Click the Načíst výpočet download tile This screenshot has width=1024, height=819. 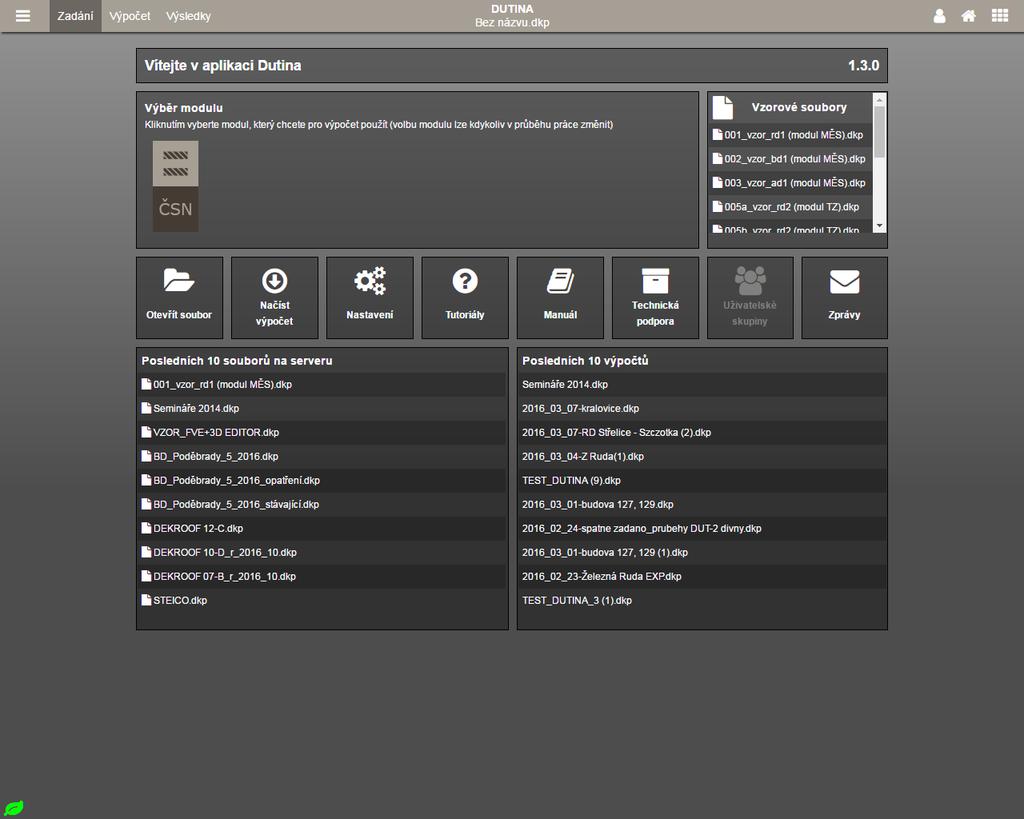[275, 298]
